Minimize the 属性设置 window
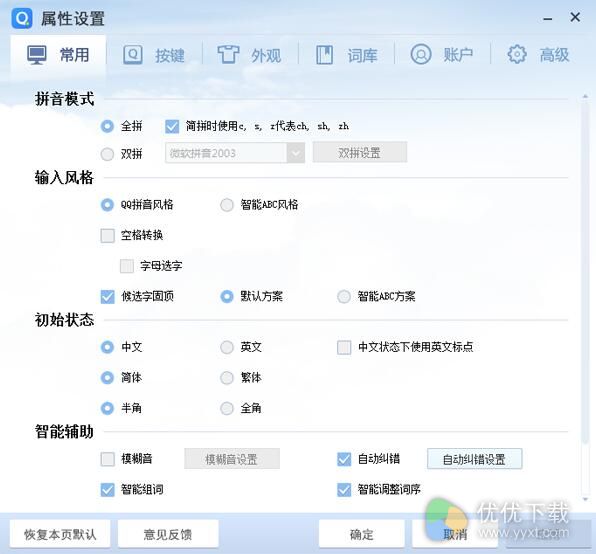 coord(548,18)
